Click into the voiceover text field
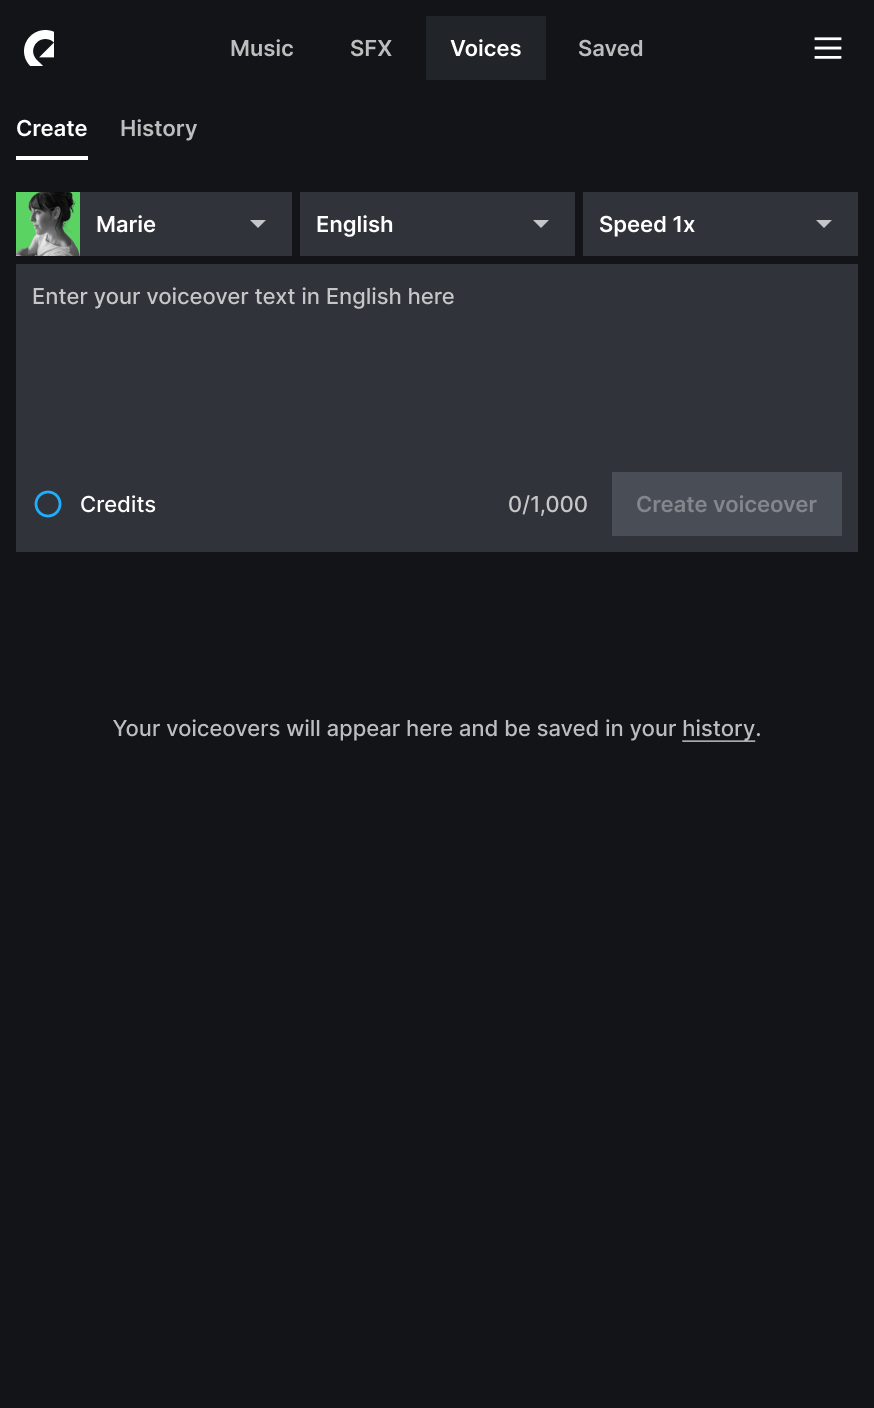This screenshot has width=874, height=1408. point(437,364)
